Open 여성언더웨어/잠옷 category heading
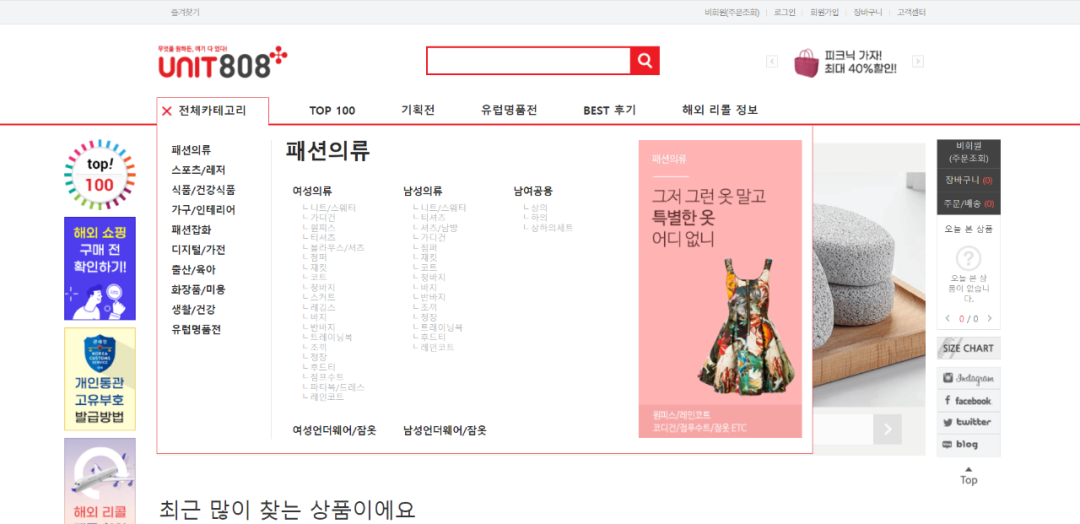The image size is (1080, 524). (x=334, y=431)
